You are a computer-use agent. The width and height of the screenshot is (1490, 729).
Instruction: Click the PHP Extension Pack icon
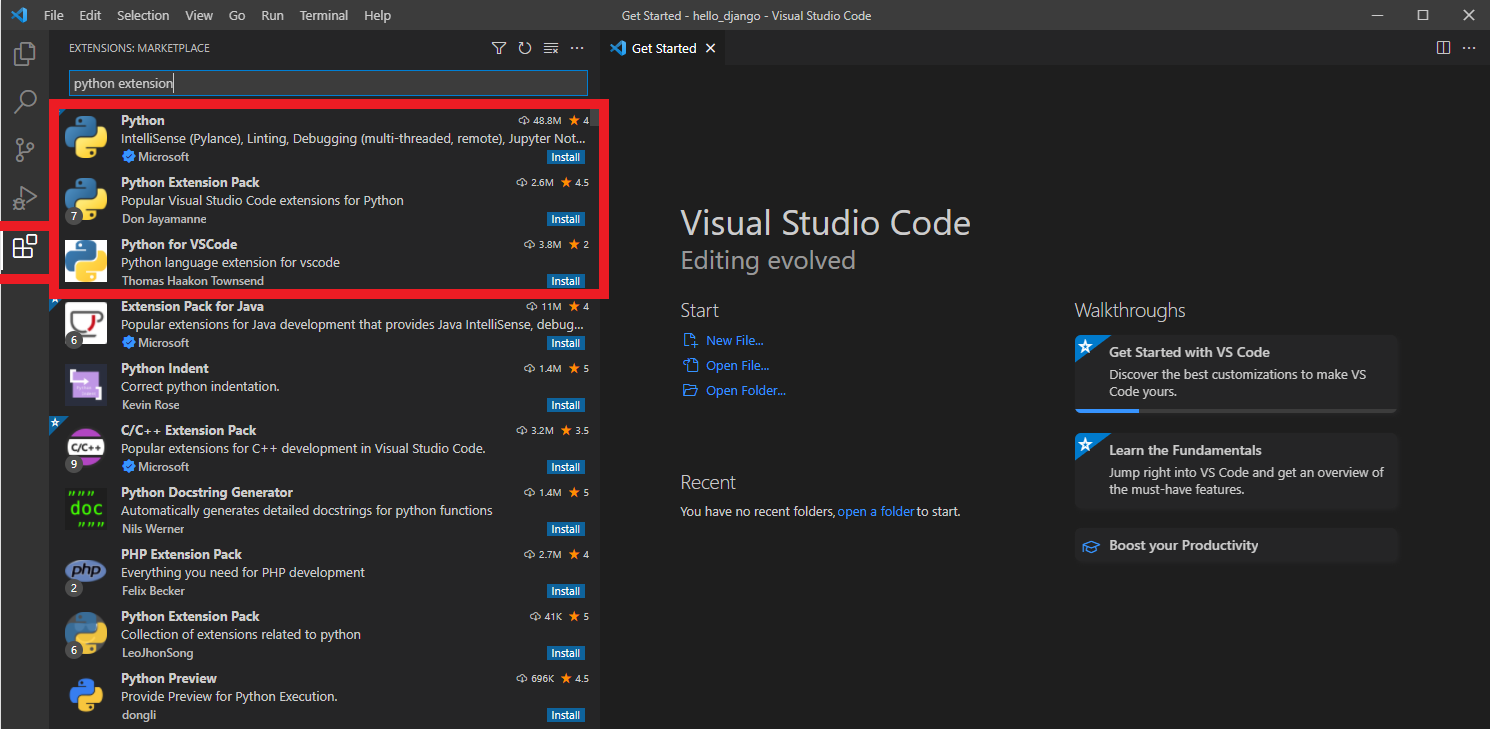click(x=86, y=572)
